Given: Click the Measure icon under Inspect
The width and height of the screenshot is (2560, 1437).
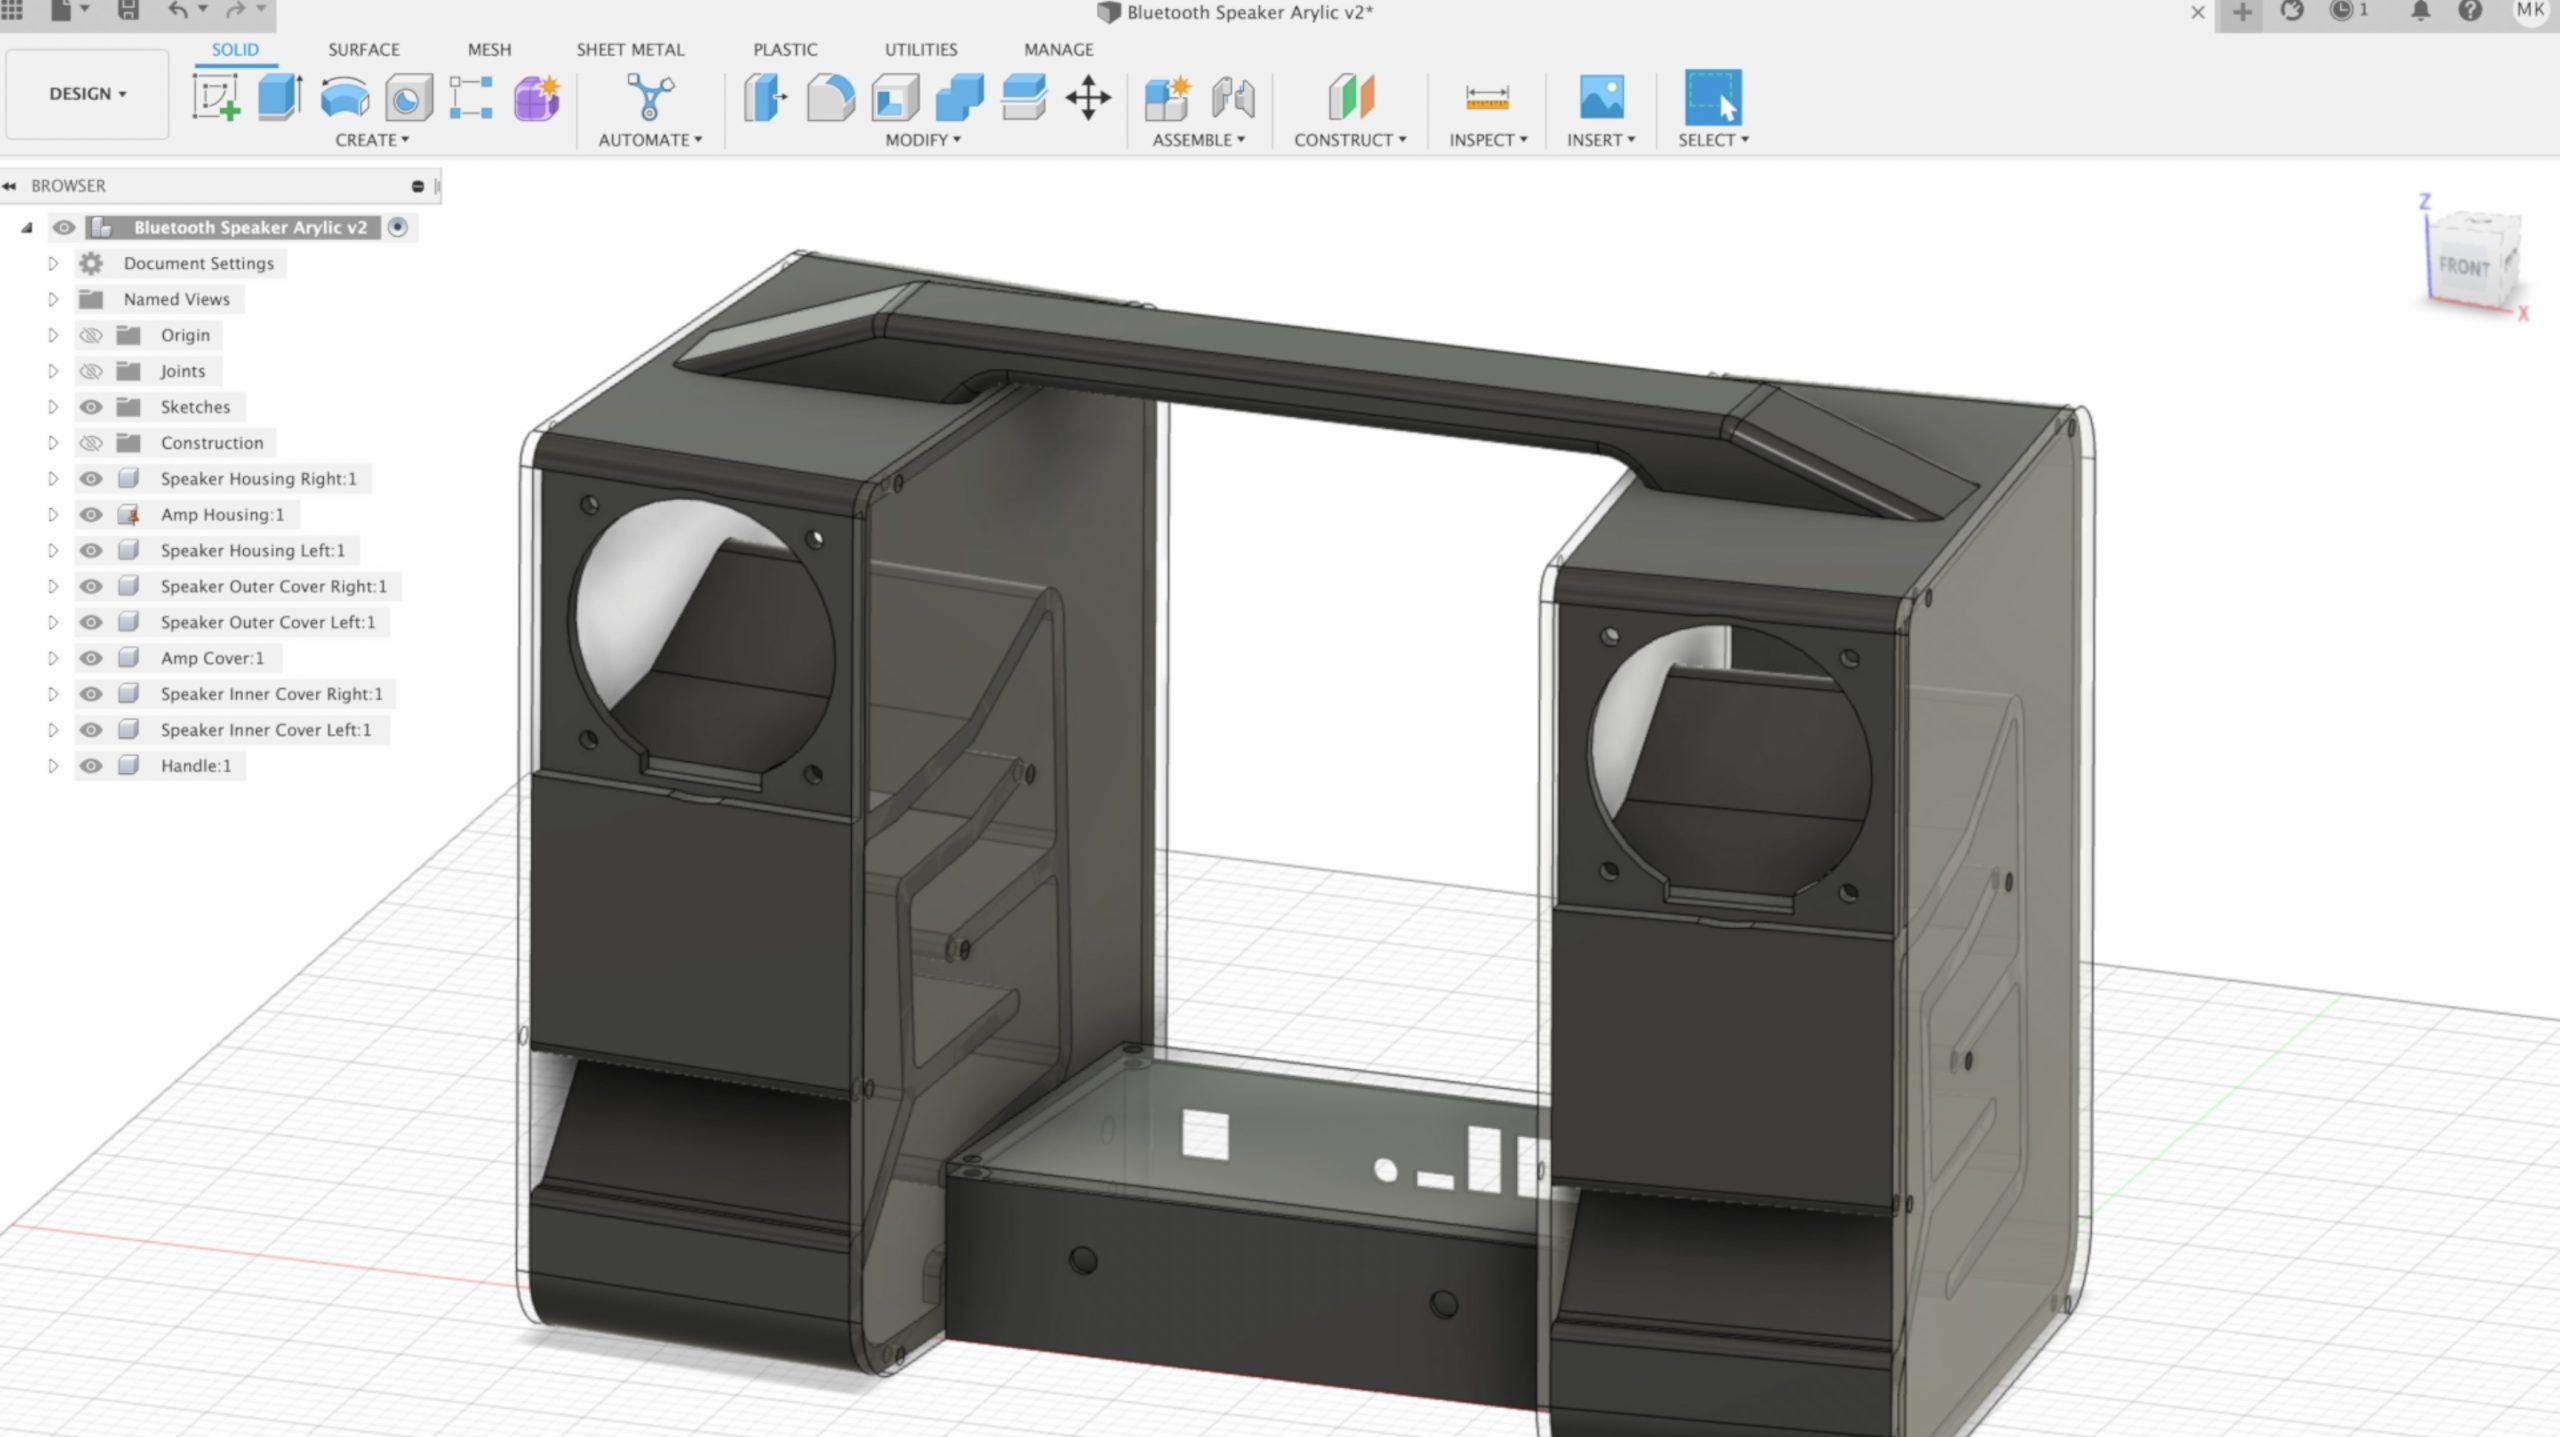Looking at the screenshot, I should (x=1487, y=98).
